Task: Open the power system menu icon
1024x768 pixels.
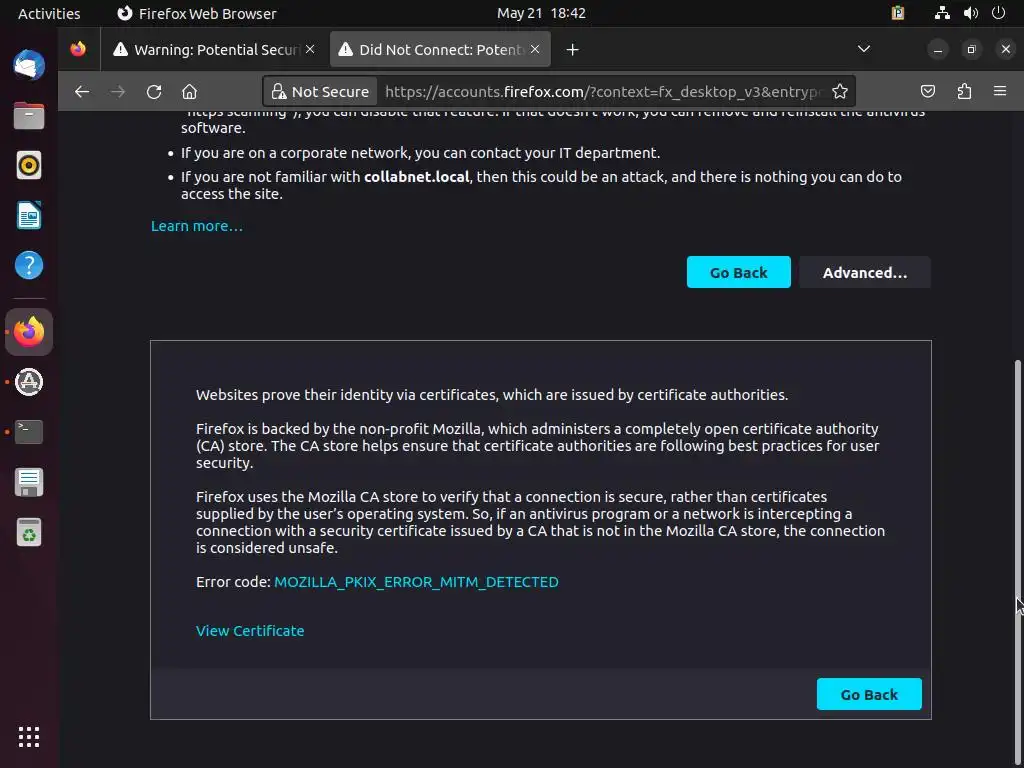Action: (998, 13)
